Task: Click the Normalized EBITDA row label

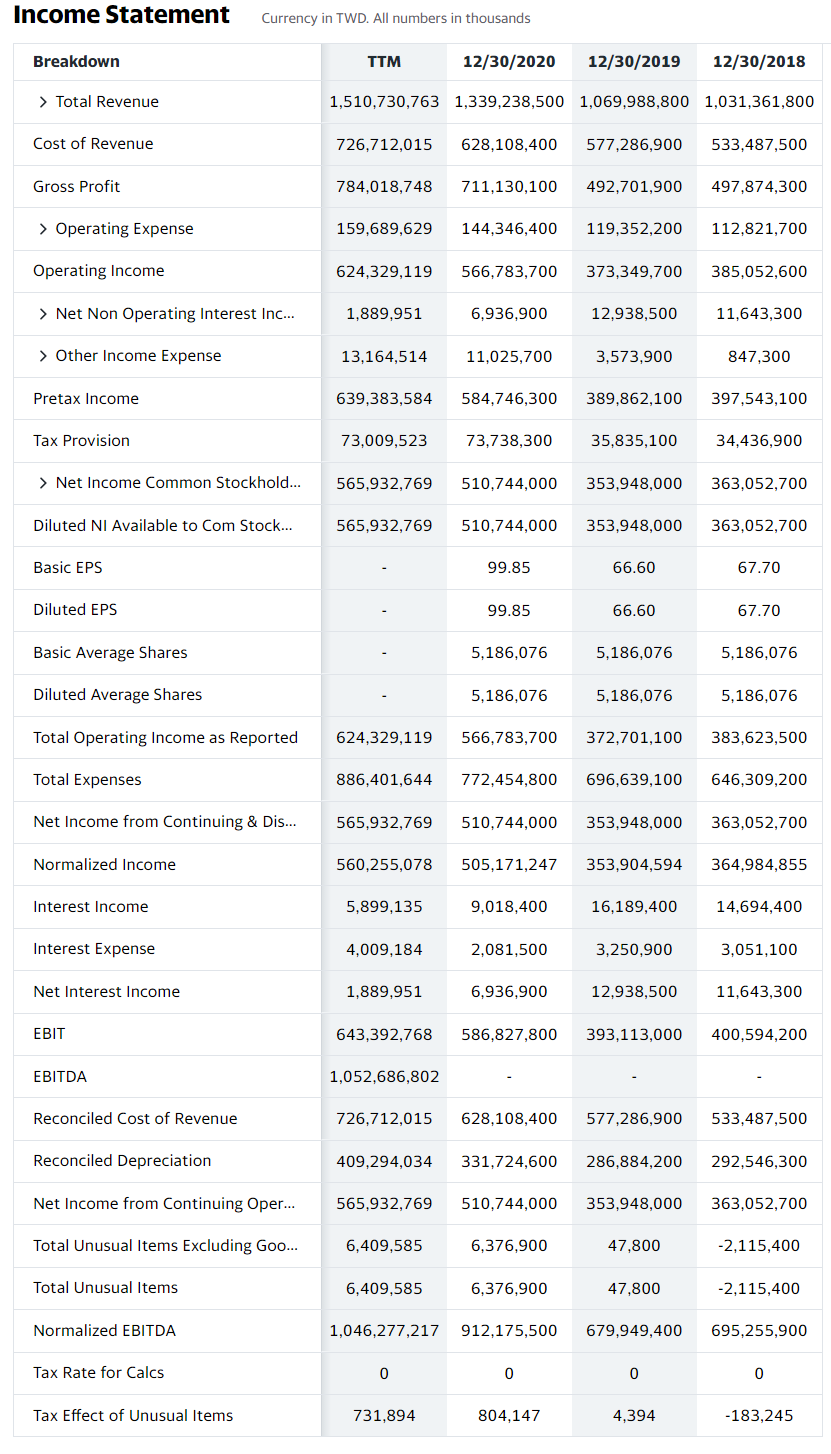Action: click(x=104, y=1331)
